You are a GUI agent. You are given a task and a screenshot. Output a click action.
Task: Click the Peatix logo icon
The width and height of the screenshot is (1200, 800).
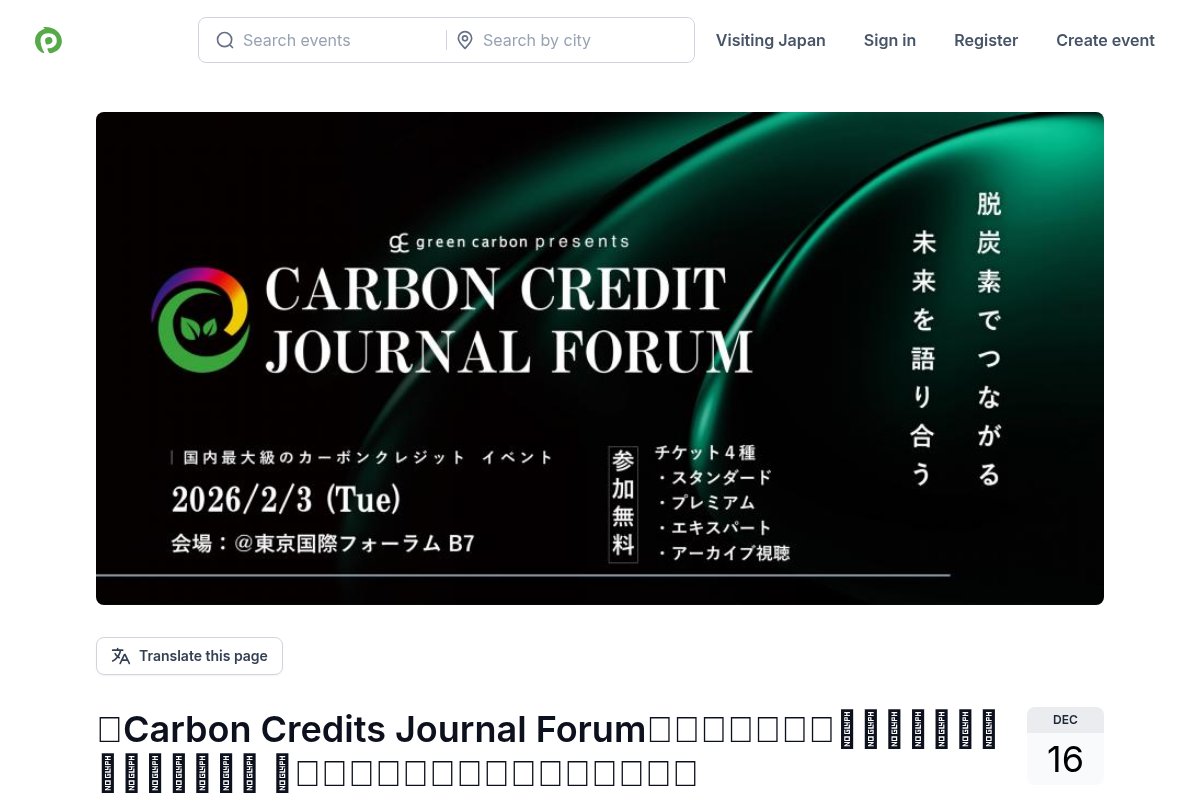(x=48, y=41)
